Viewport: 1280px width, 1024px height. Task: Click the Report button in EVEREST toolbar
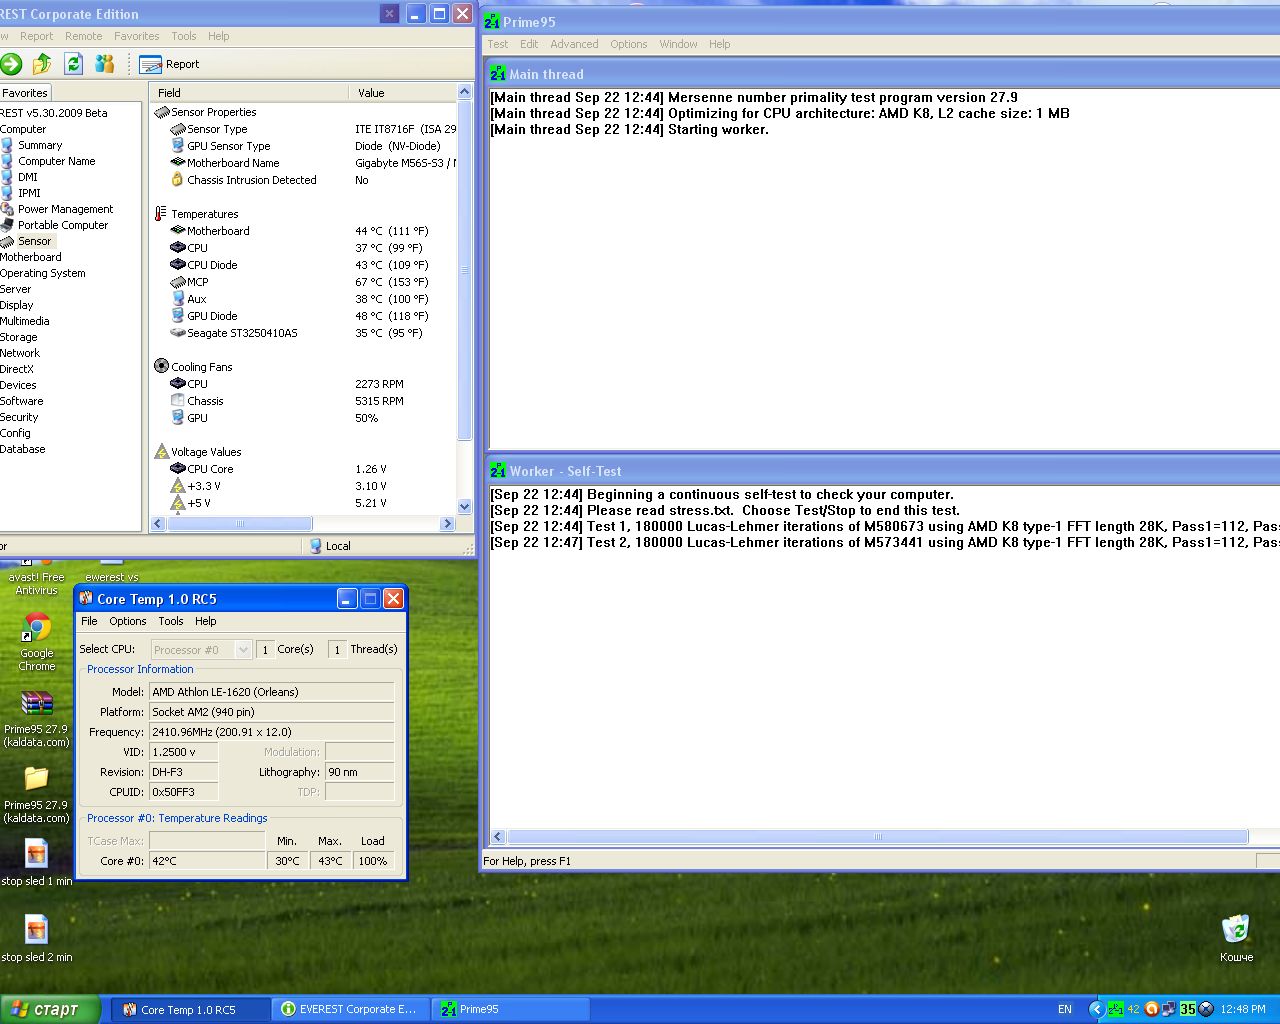[x=170, y=64]
